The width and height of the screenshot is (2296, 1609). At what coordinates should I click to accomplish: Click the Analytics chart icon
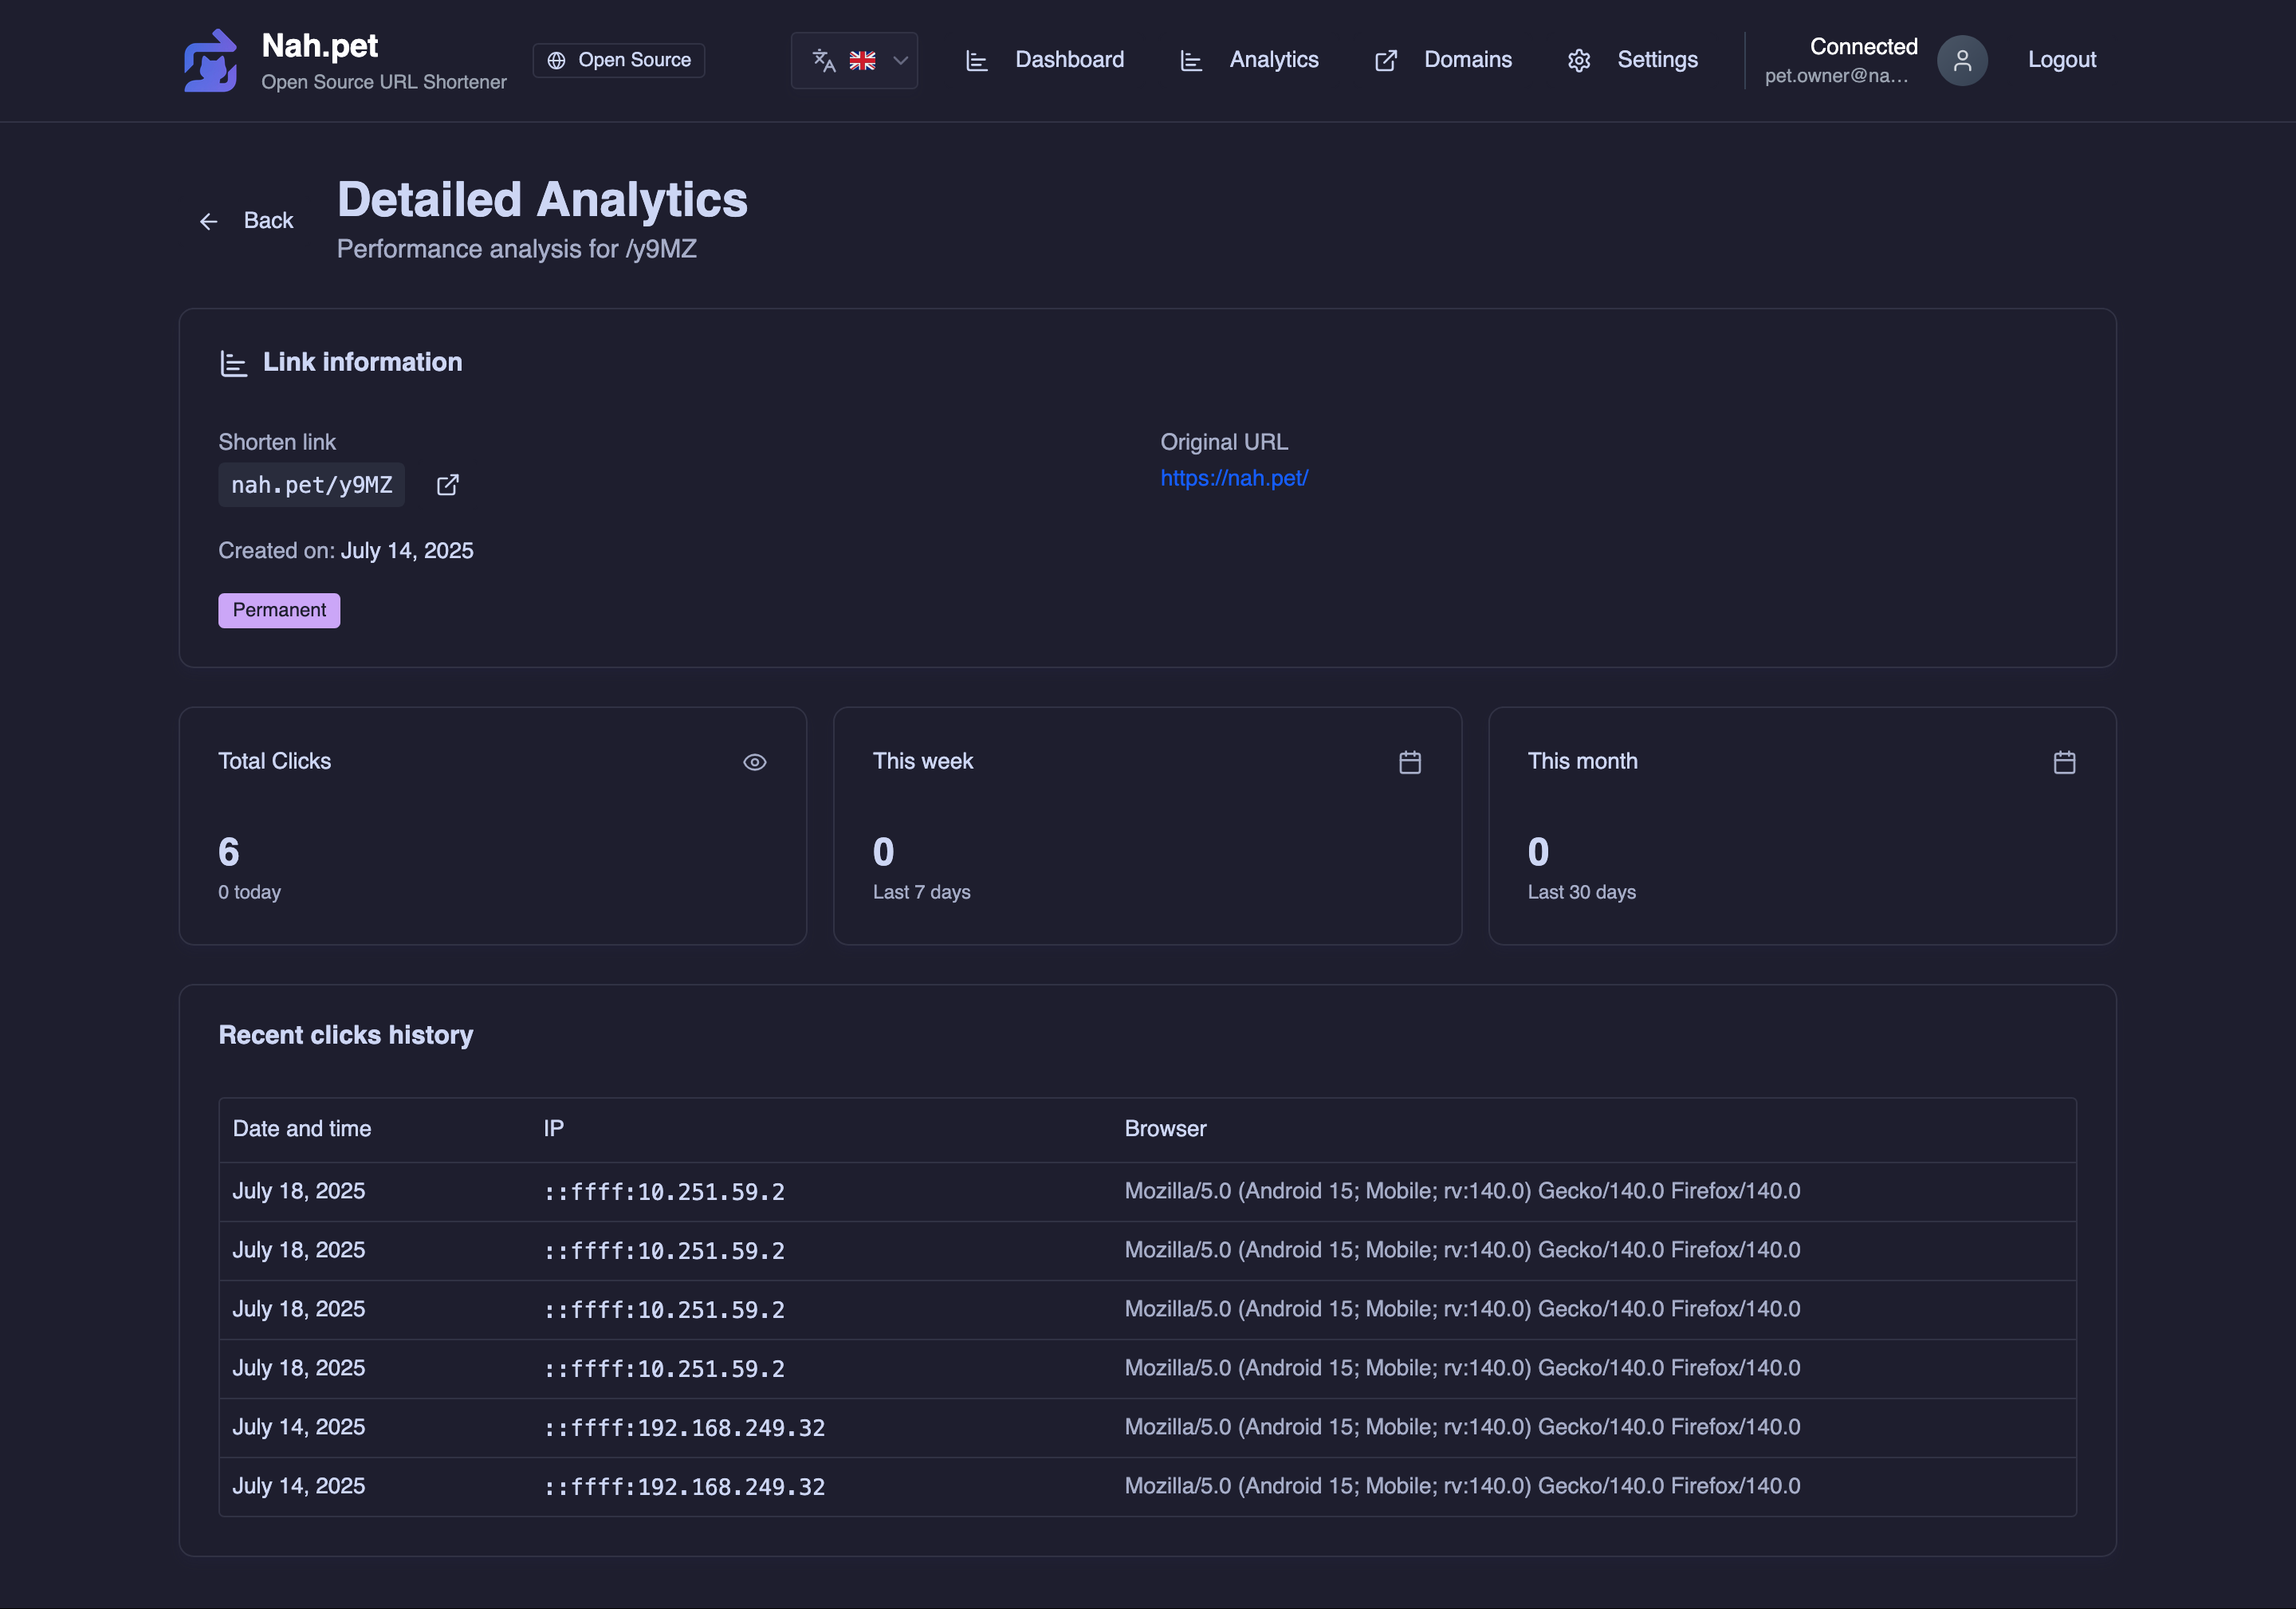(1191, 61)
